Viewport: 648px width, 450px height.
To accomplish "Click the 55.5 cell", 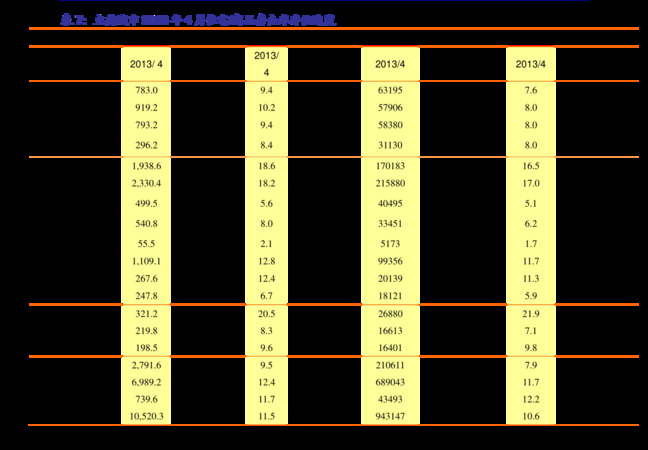I will [x=146, y=244].
